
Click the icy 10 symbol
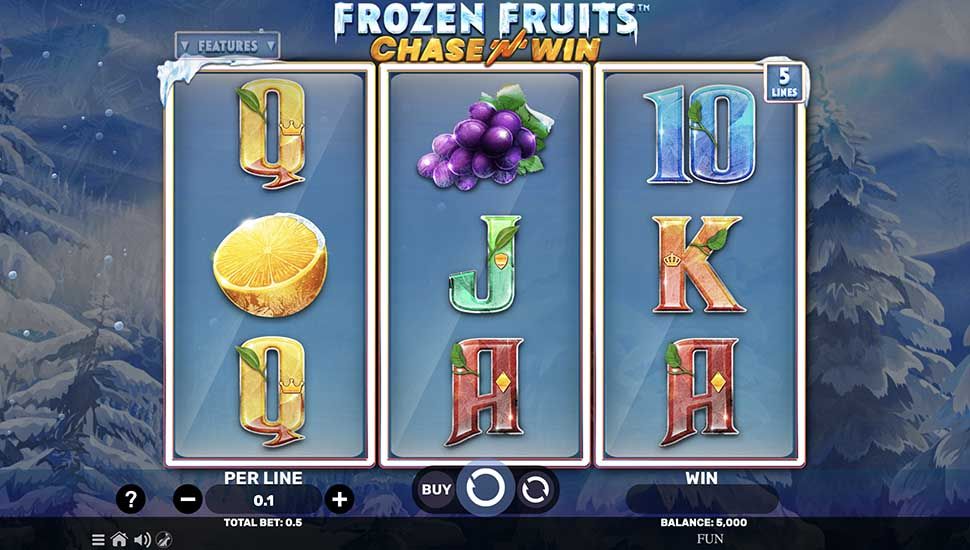[x=700, y=135]
